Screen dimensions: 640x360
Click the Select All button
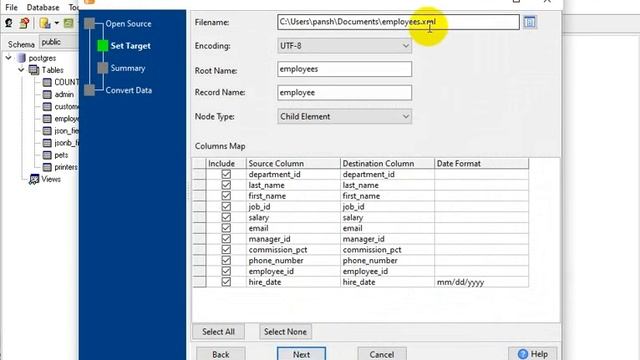(x=218, y=332)
